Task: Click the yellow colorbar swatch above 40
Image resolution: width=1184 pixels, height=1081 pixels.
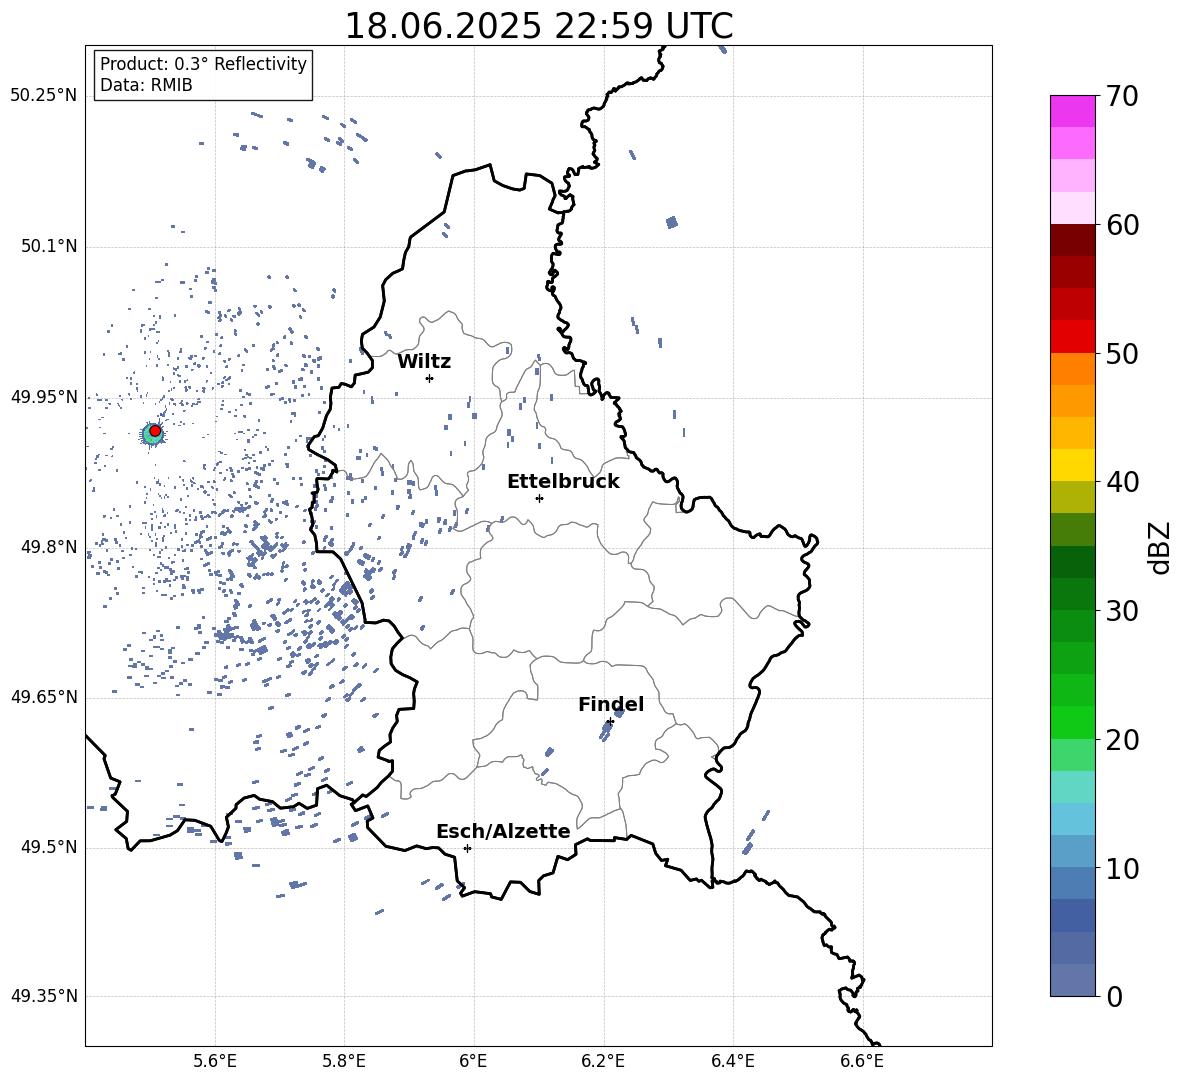Action: tap(1072, 465)
